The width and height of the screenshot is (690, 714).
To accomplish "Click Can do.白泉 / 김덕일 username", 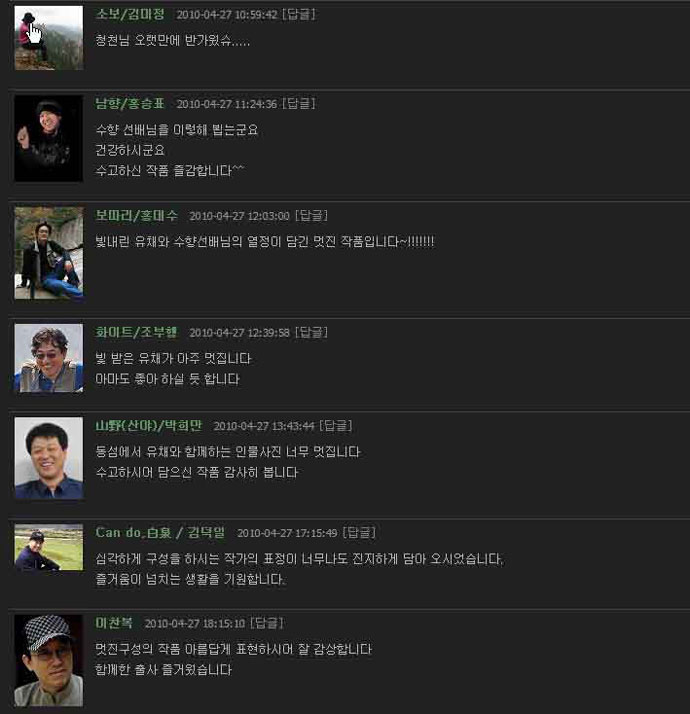I will (160, 532).
